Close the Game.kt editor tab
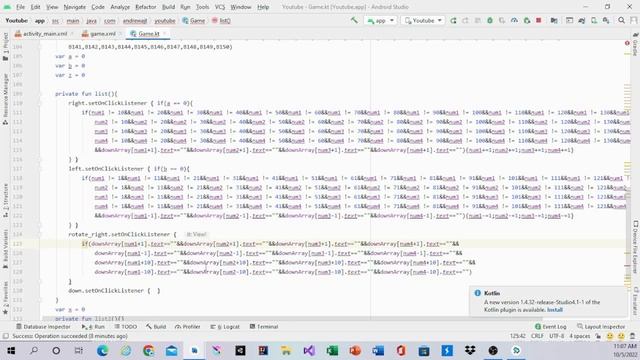640x360 pixels. pos(165,34)
